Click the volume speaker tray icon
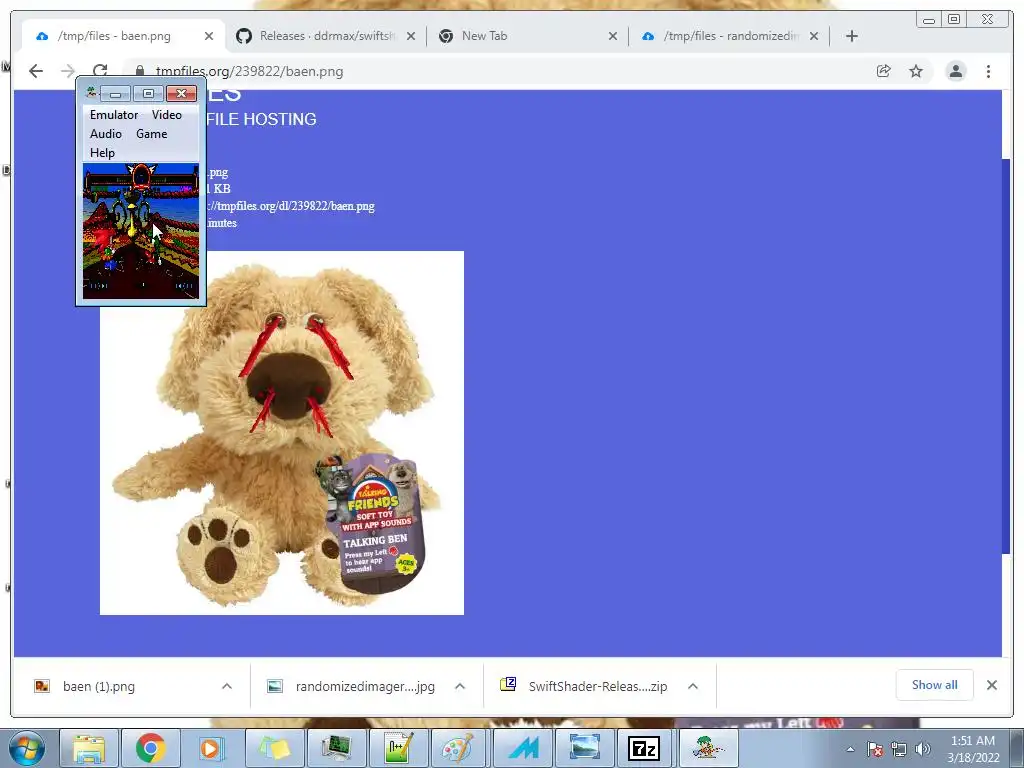Viewport: 1024px width, 768px height. [x=923, y=749]
